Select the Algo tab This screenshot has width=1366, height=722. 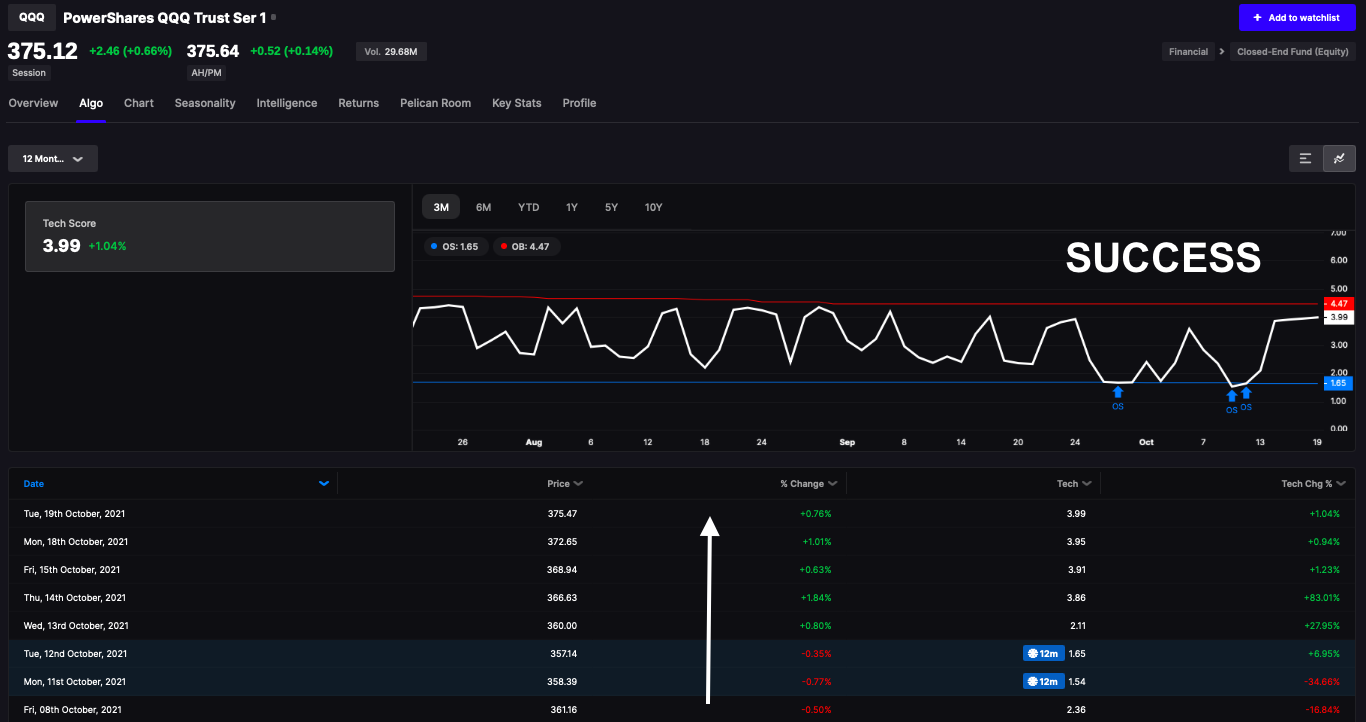point(91,103)
